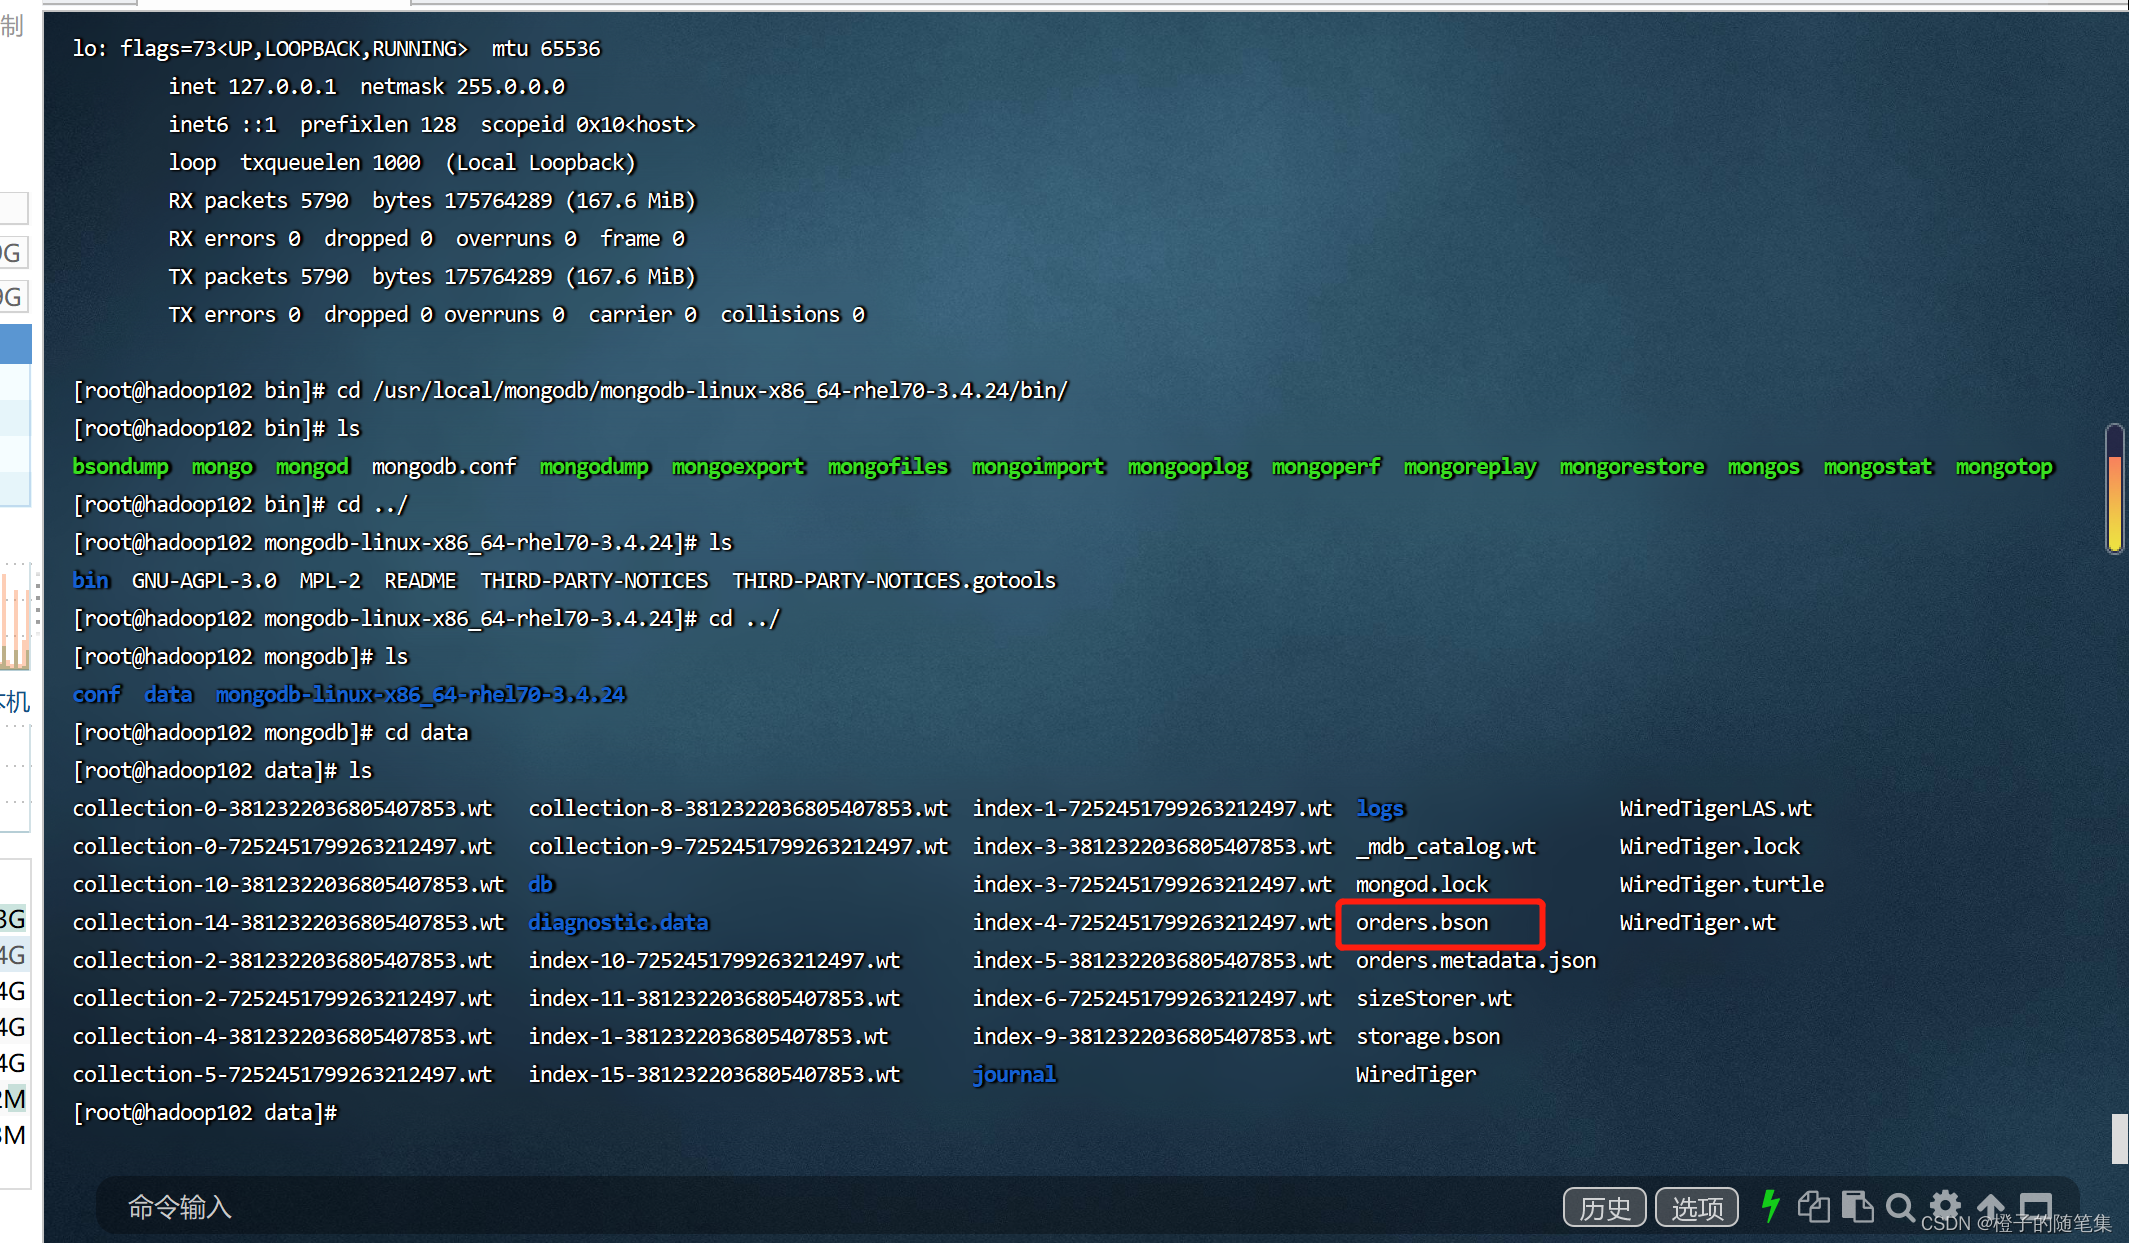The image size is (2129, 1243).
Task: Click the green mongooplog executable name
Action: pos(1188,466)
